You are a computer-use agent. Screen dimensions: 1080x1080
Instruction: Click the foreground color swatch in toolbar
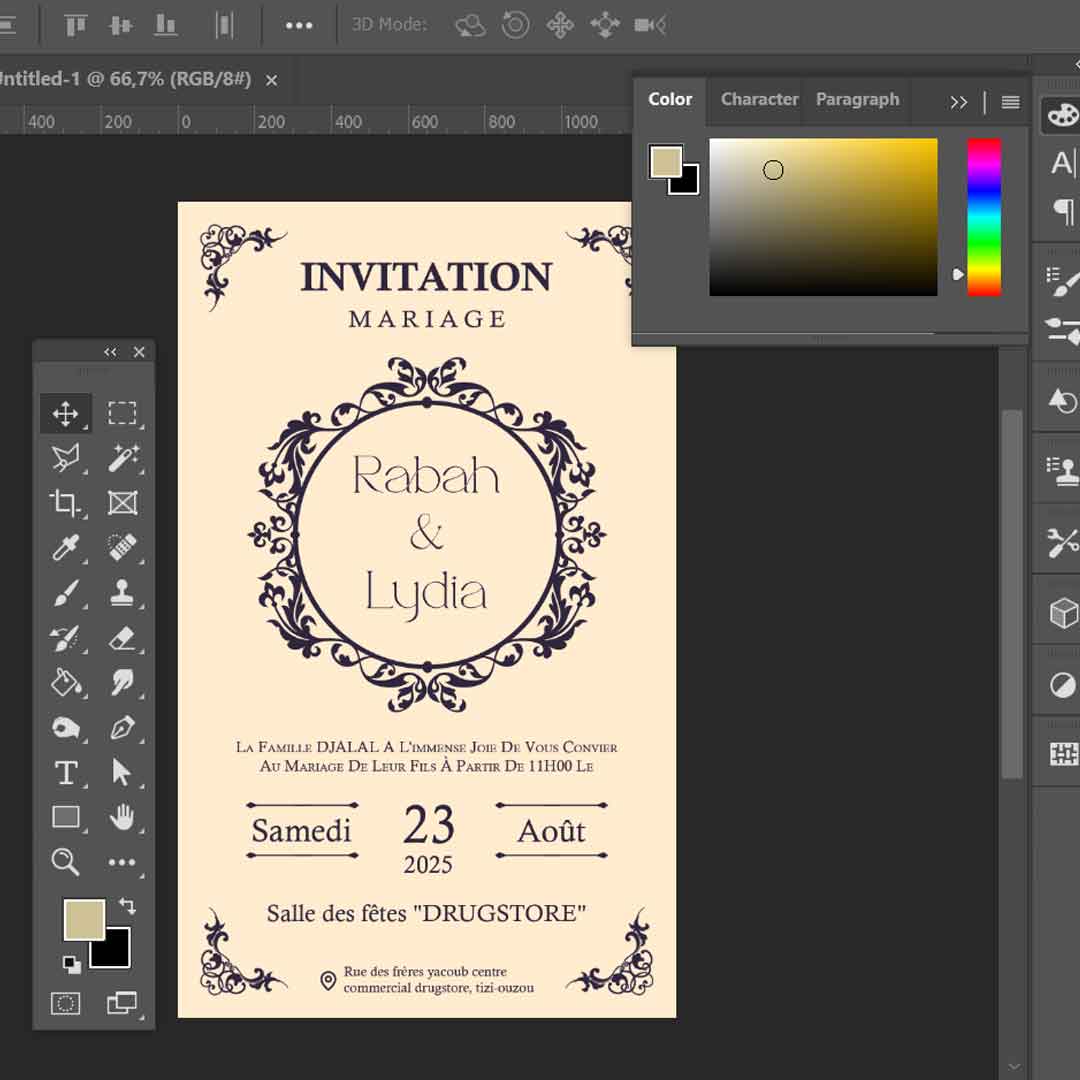[84, 920]
